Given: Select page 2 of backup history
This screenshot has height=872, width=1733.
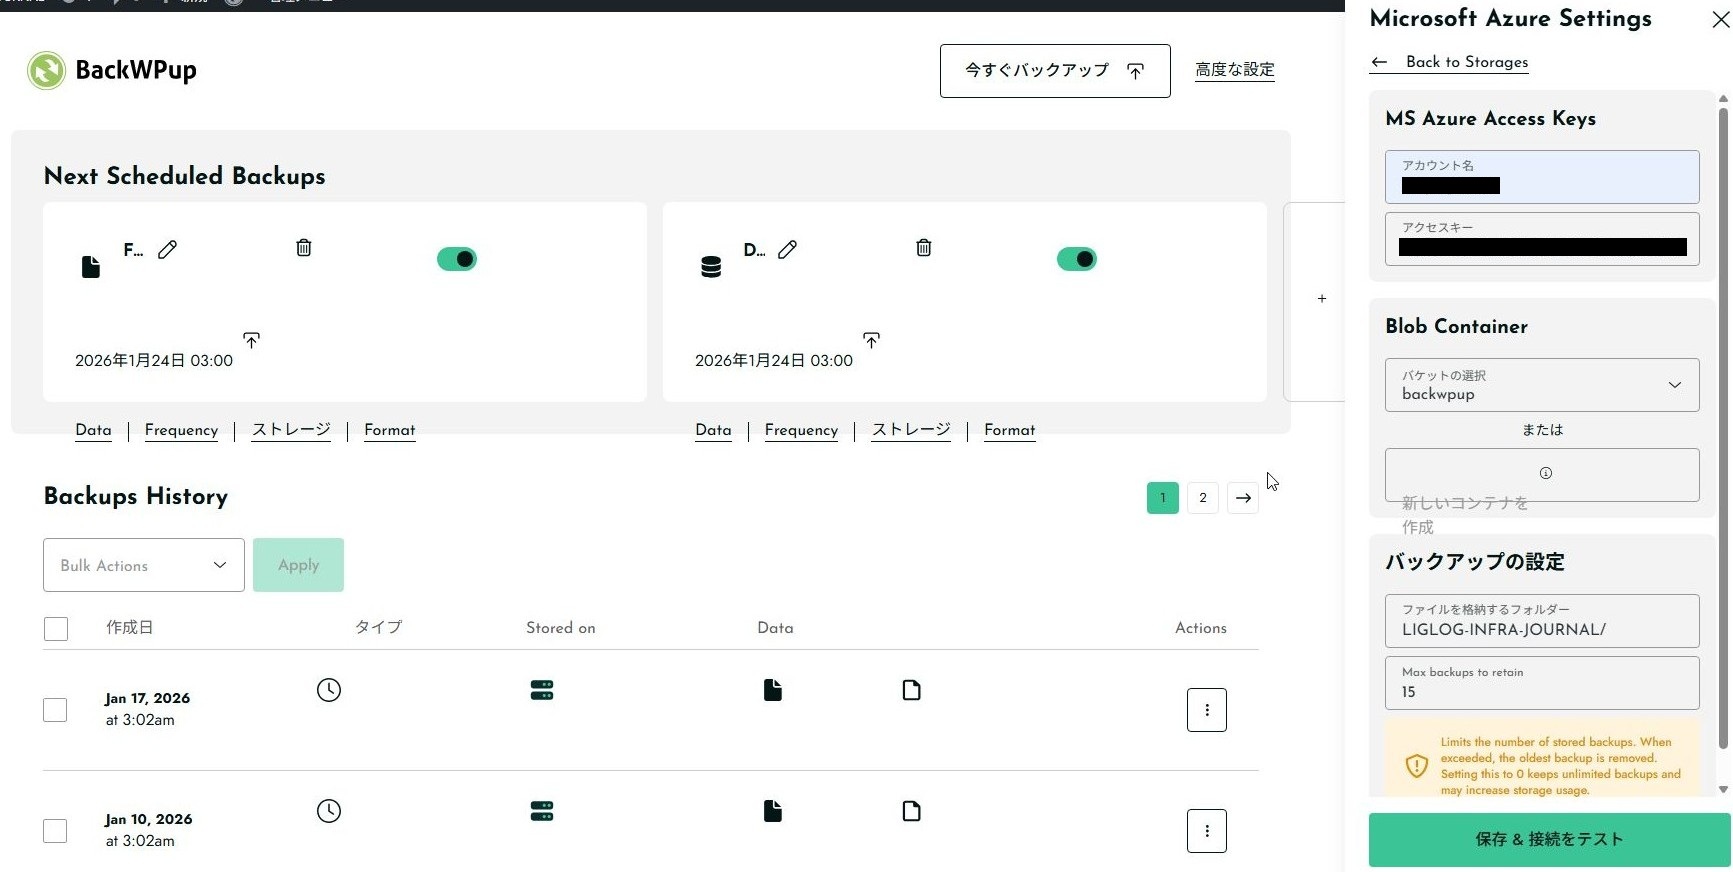Looking at the screenshot, I should pyautogui.click(x=1203, y=498).
